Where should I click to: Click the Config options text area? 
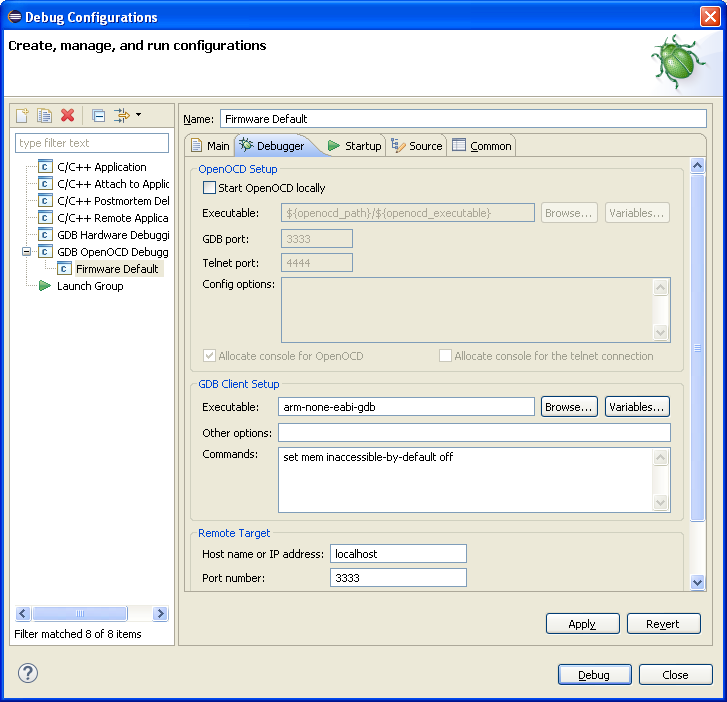(x=466, y=310)
